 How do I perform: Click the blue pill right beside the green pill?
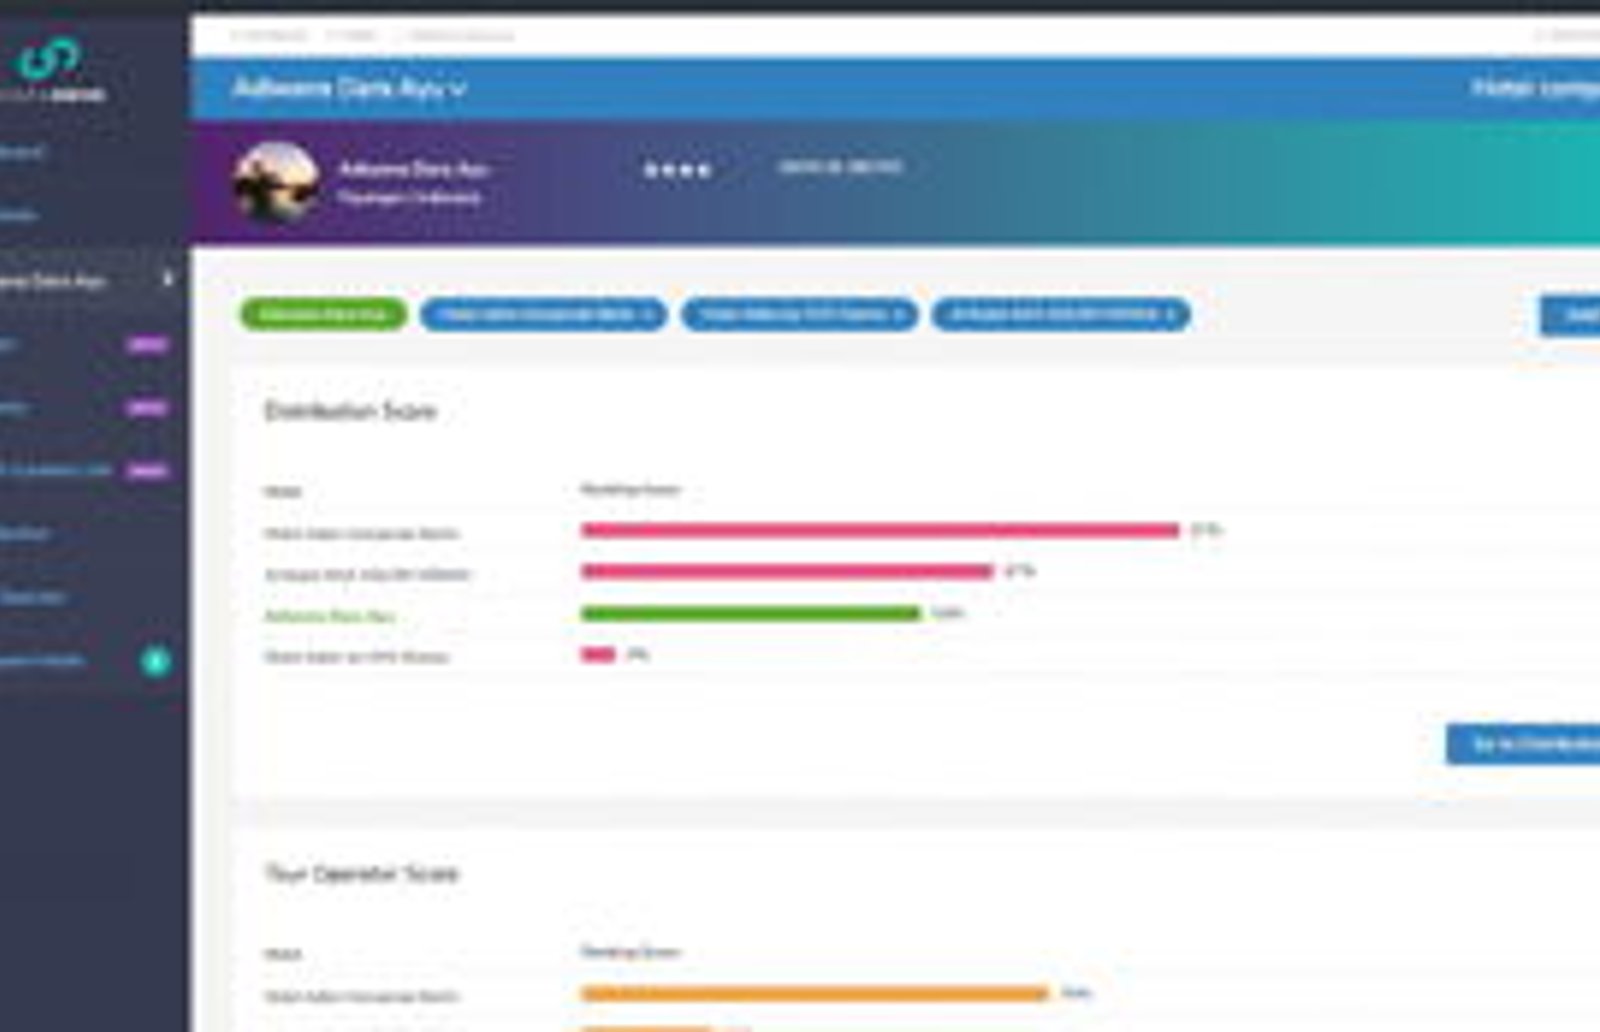point(543,314)
